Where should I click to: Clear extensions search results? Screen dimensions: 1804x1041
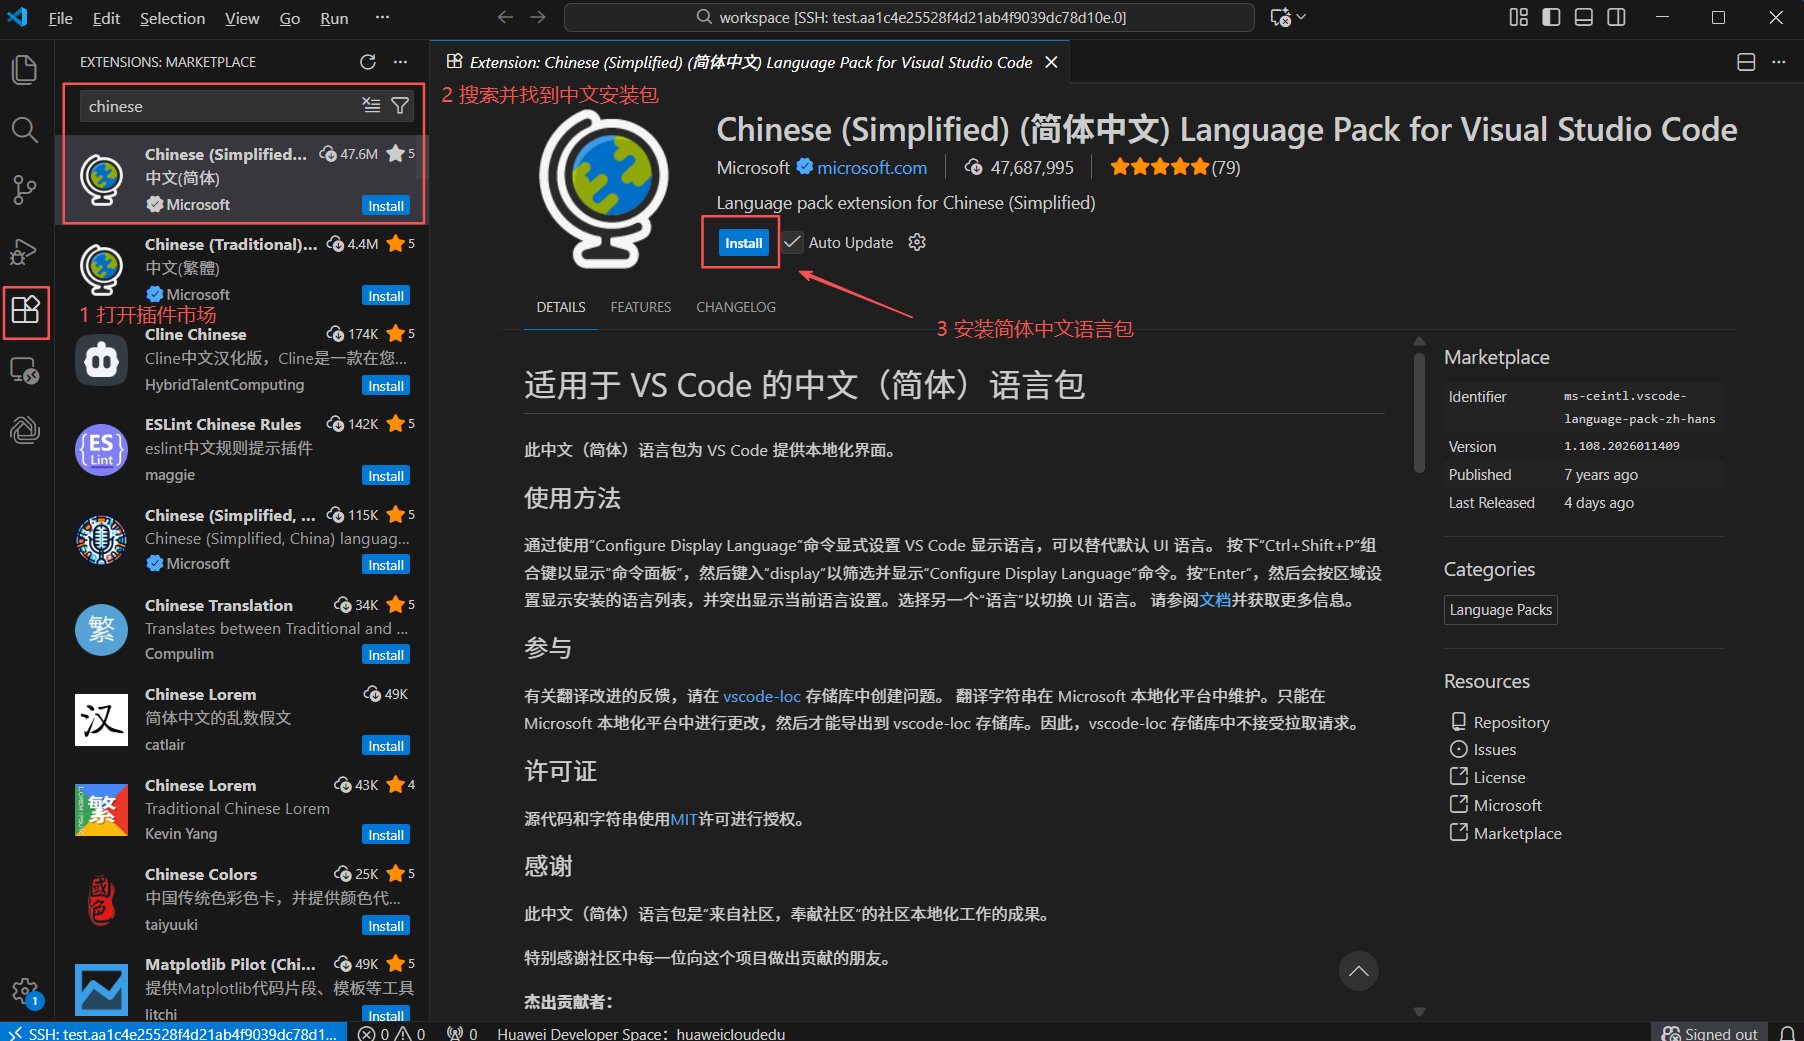(x=371, y=106)
